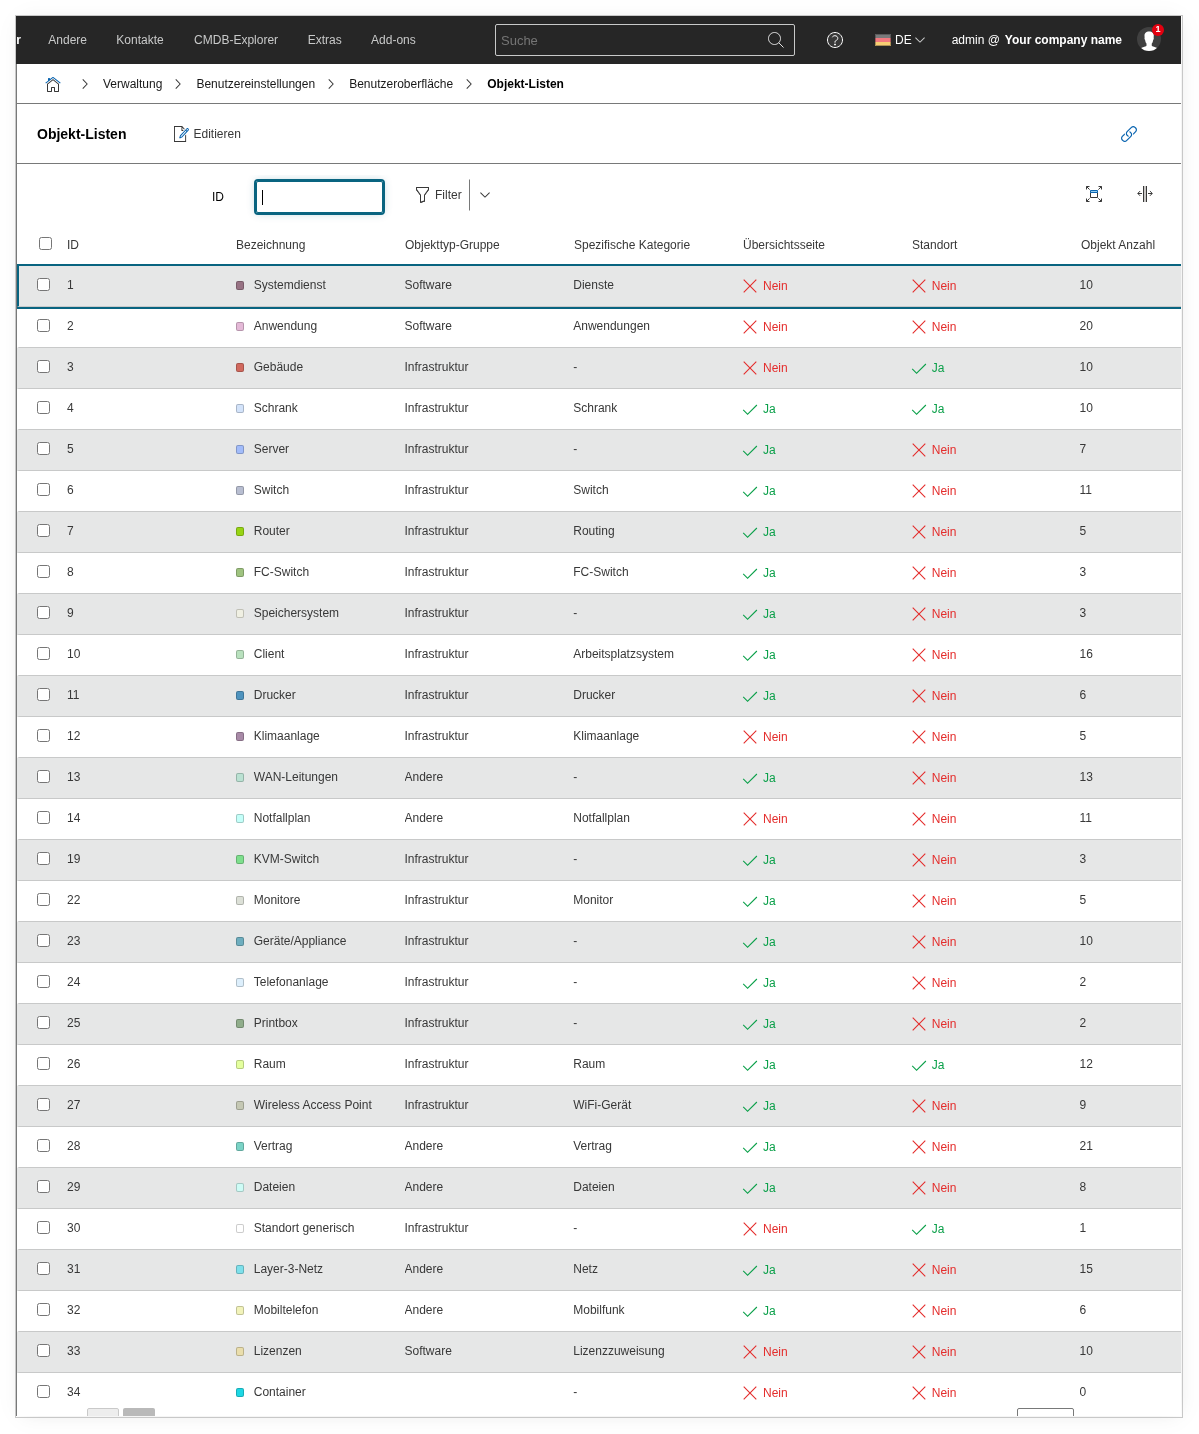The height and width of the screenshot is (1434, 1199).
Task: Click the column width resize icon
Action: pos(1145,194)
